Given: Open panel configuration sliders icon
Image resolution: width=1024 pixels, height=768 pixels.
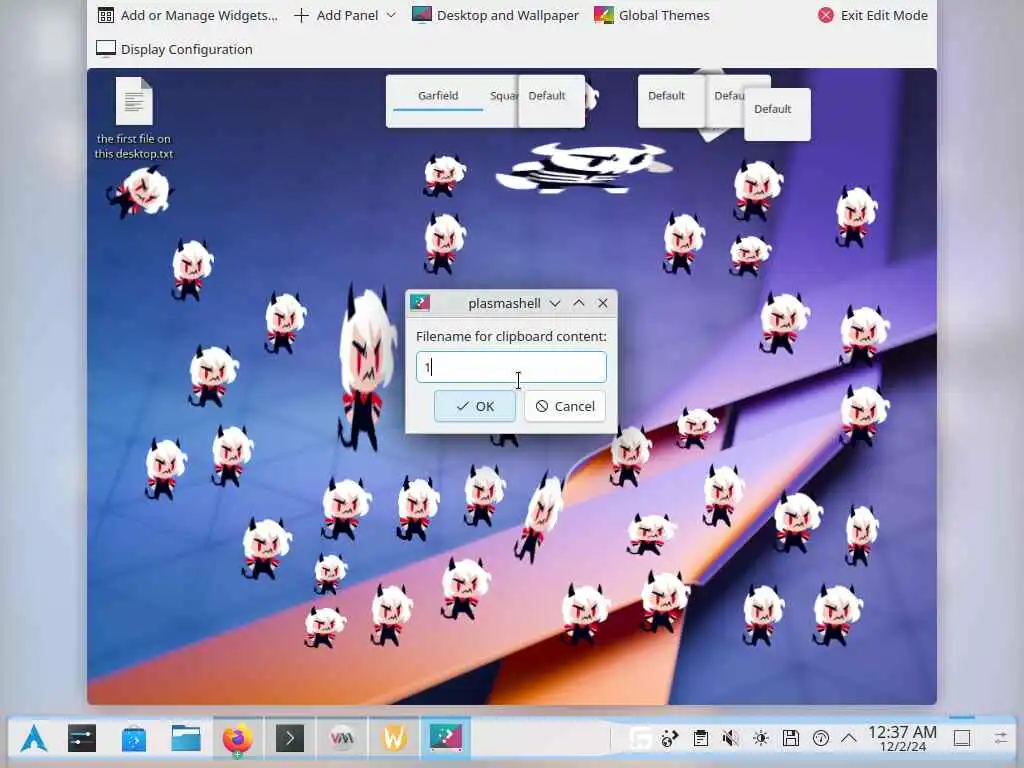Looking at the screenshot, I should [x=1000, y=739].
